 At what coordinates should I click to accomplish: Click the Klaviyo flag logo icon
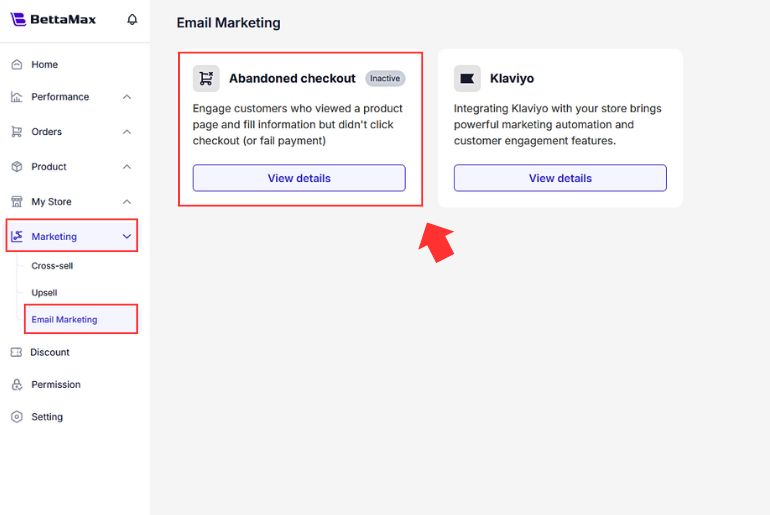(467, 78)
